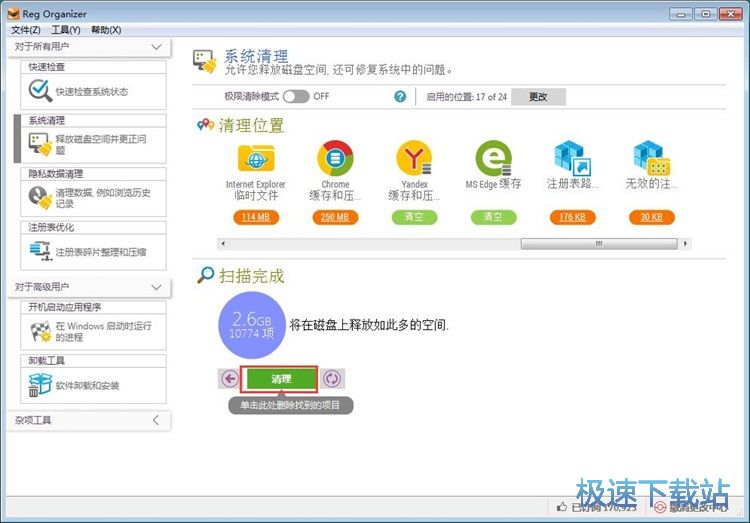Viewport: 750px width, 523px height.
Task: Click the cleanup locations map-pin icon
Action: pyautogui.click(x=205, y=125)
